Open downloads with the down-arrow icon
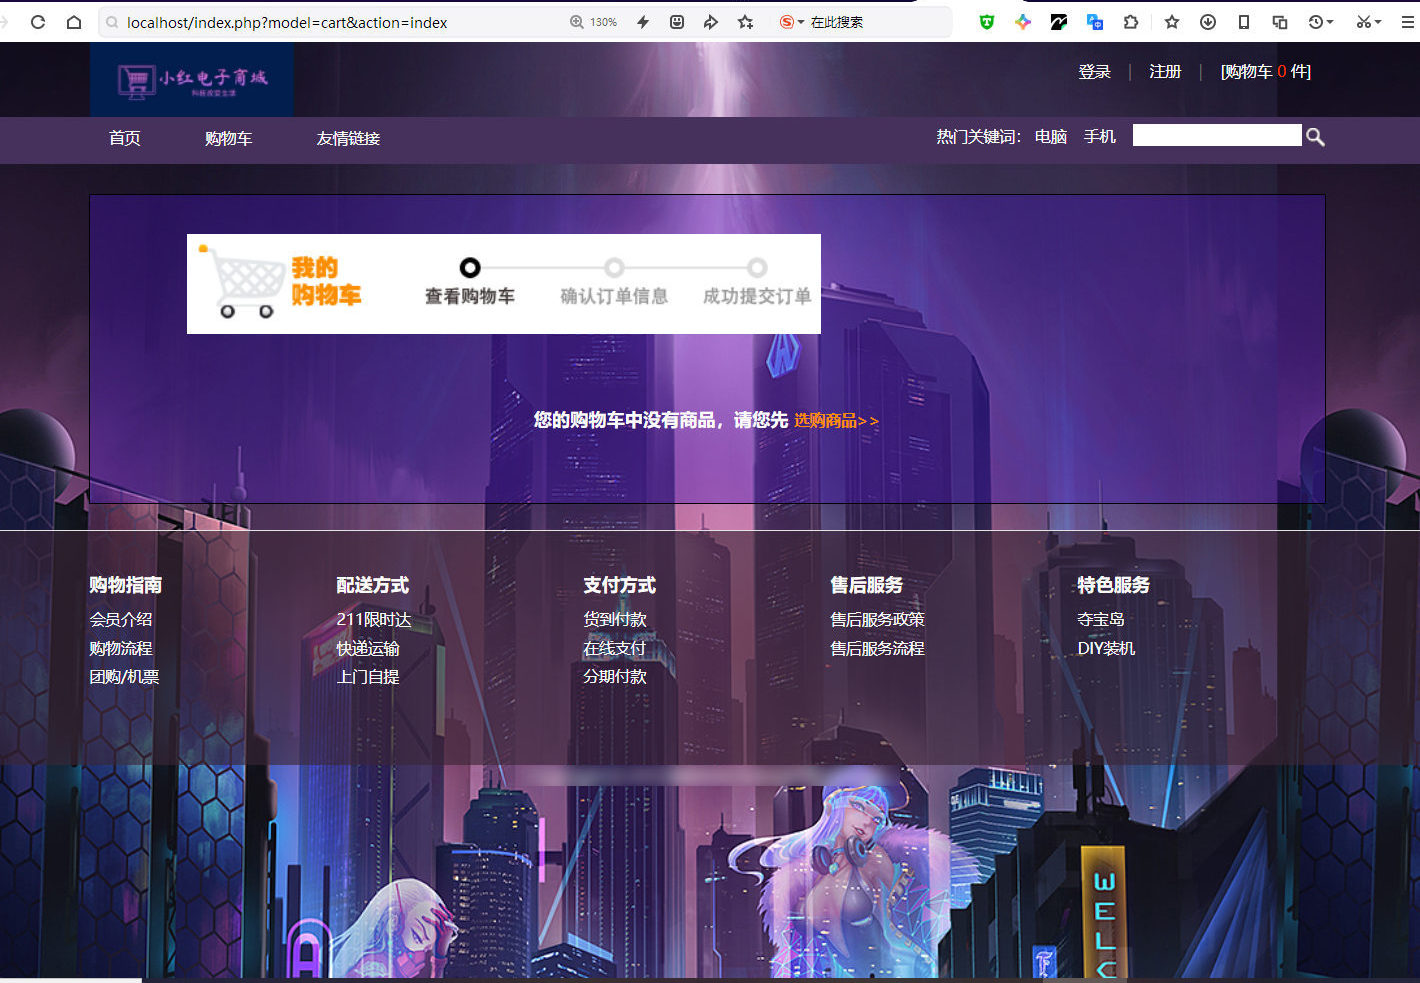 pyautogui.click(x=1208, y=22)
